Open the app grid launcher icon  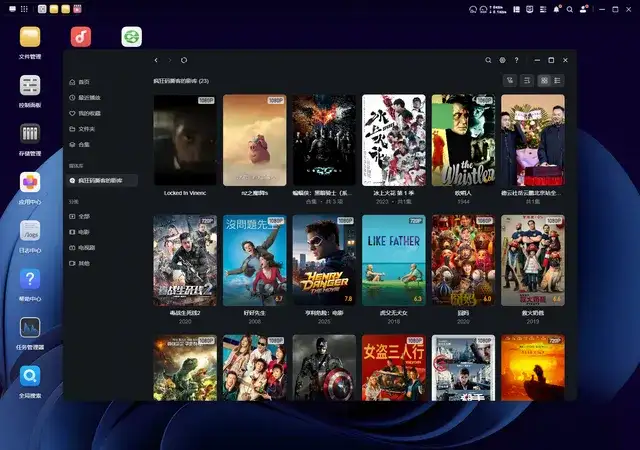24,9
